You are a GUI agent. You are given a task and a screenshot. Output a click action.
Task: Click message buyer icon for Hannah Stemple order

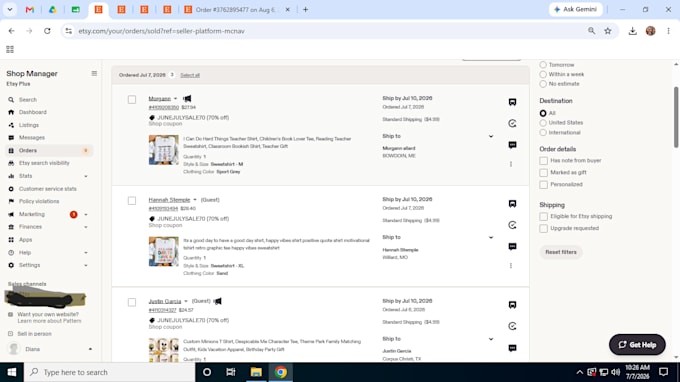(512, 246)
